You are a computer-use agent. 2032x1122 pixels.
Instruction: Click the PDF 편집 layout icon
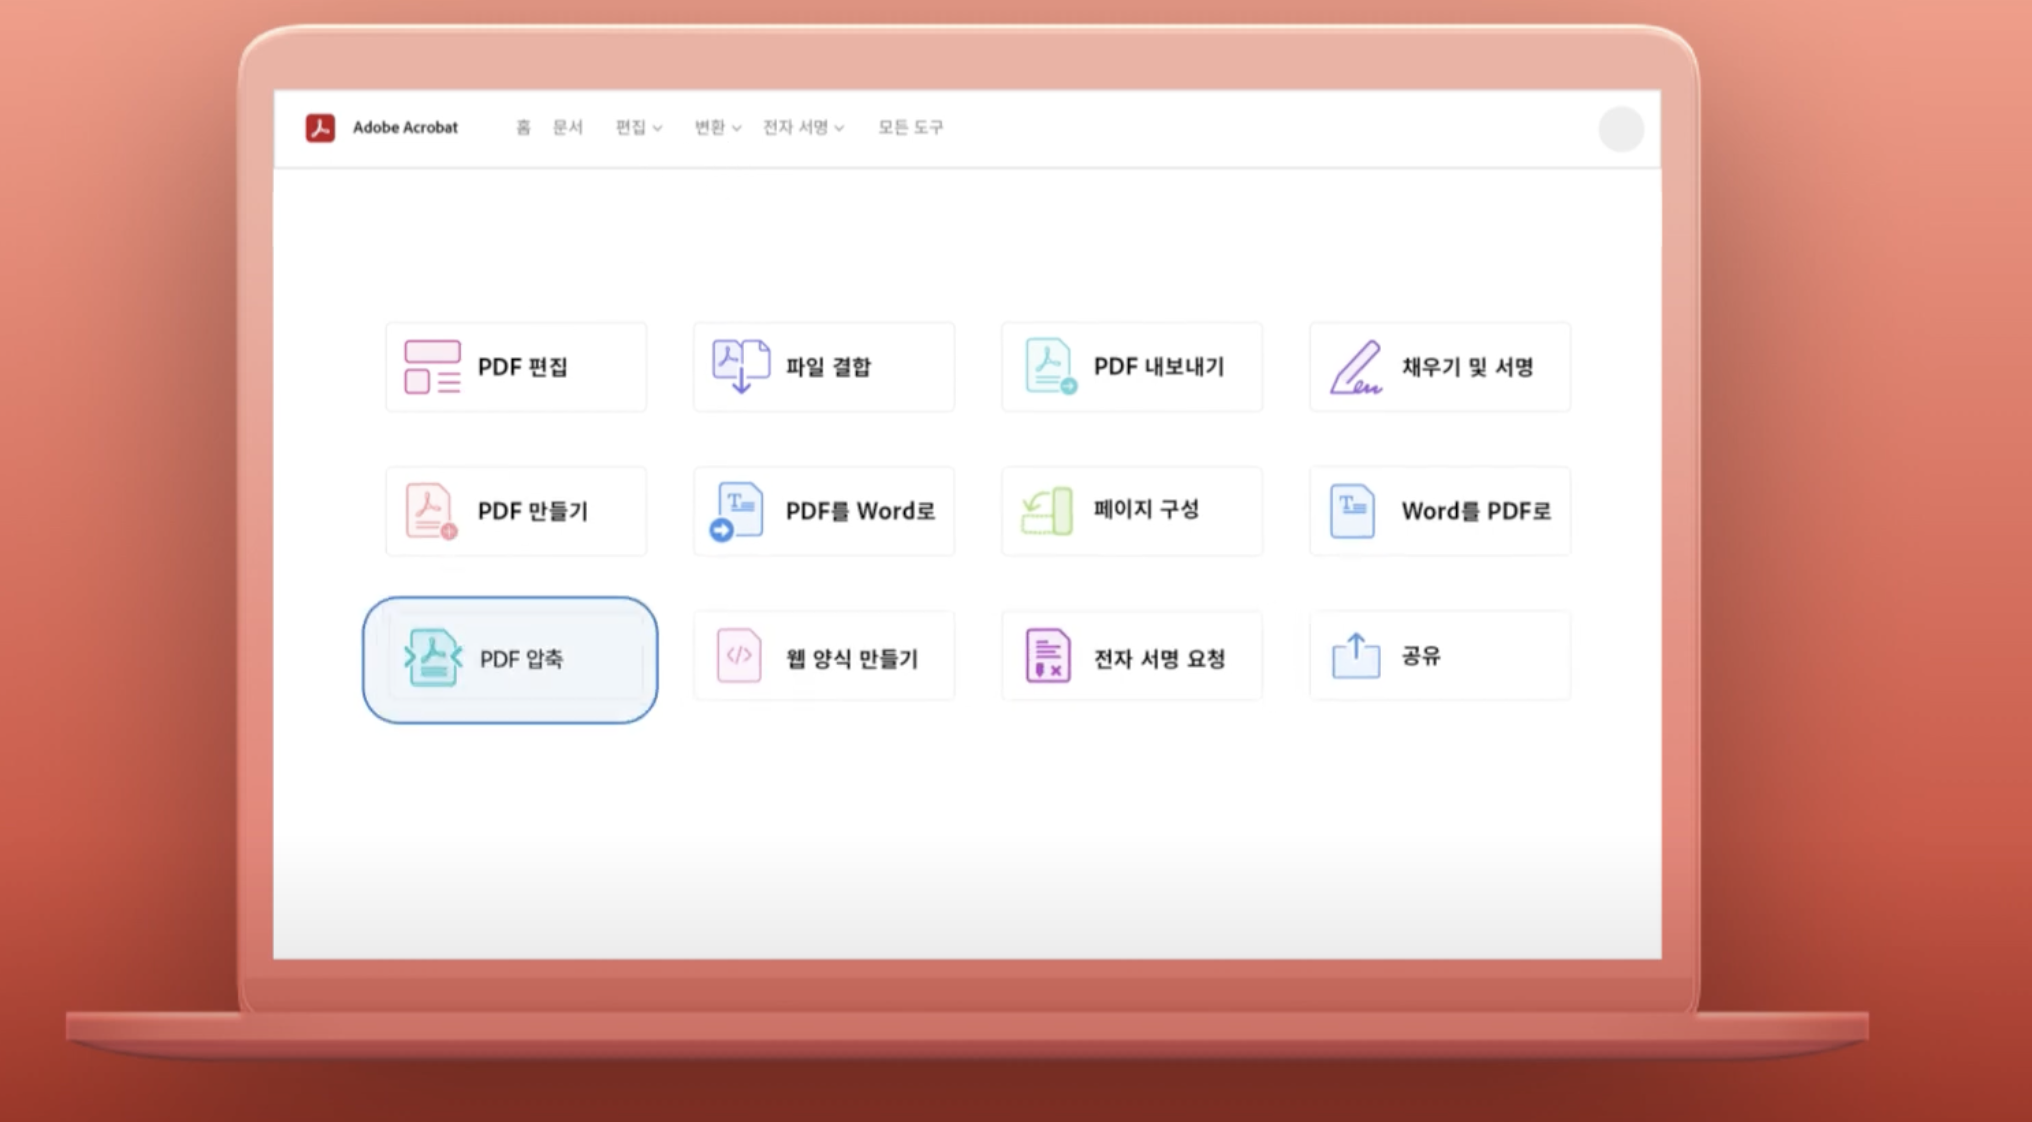coord(432,367)
